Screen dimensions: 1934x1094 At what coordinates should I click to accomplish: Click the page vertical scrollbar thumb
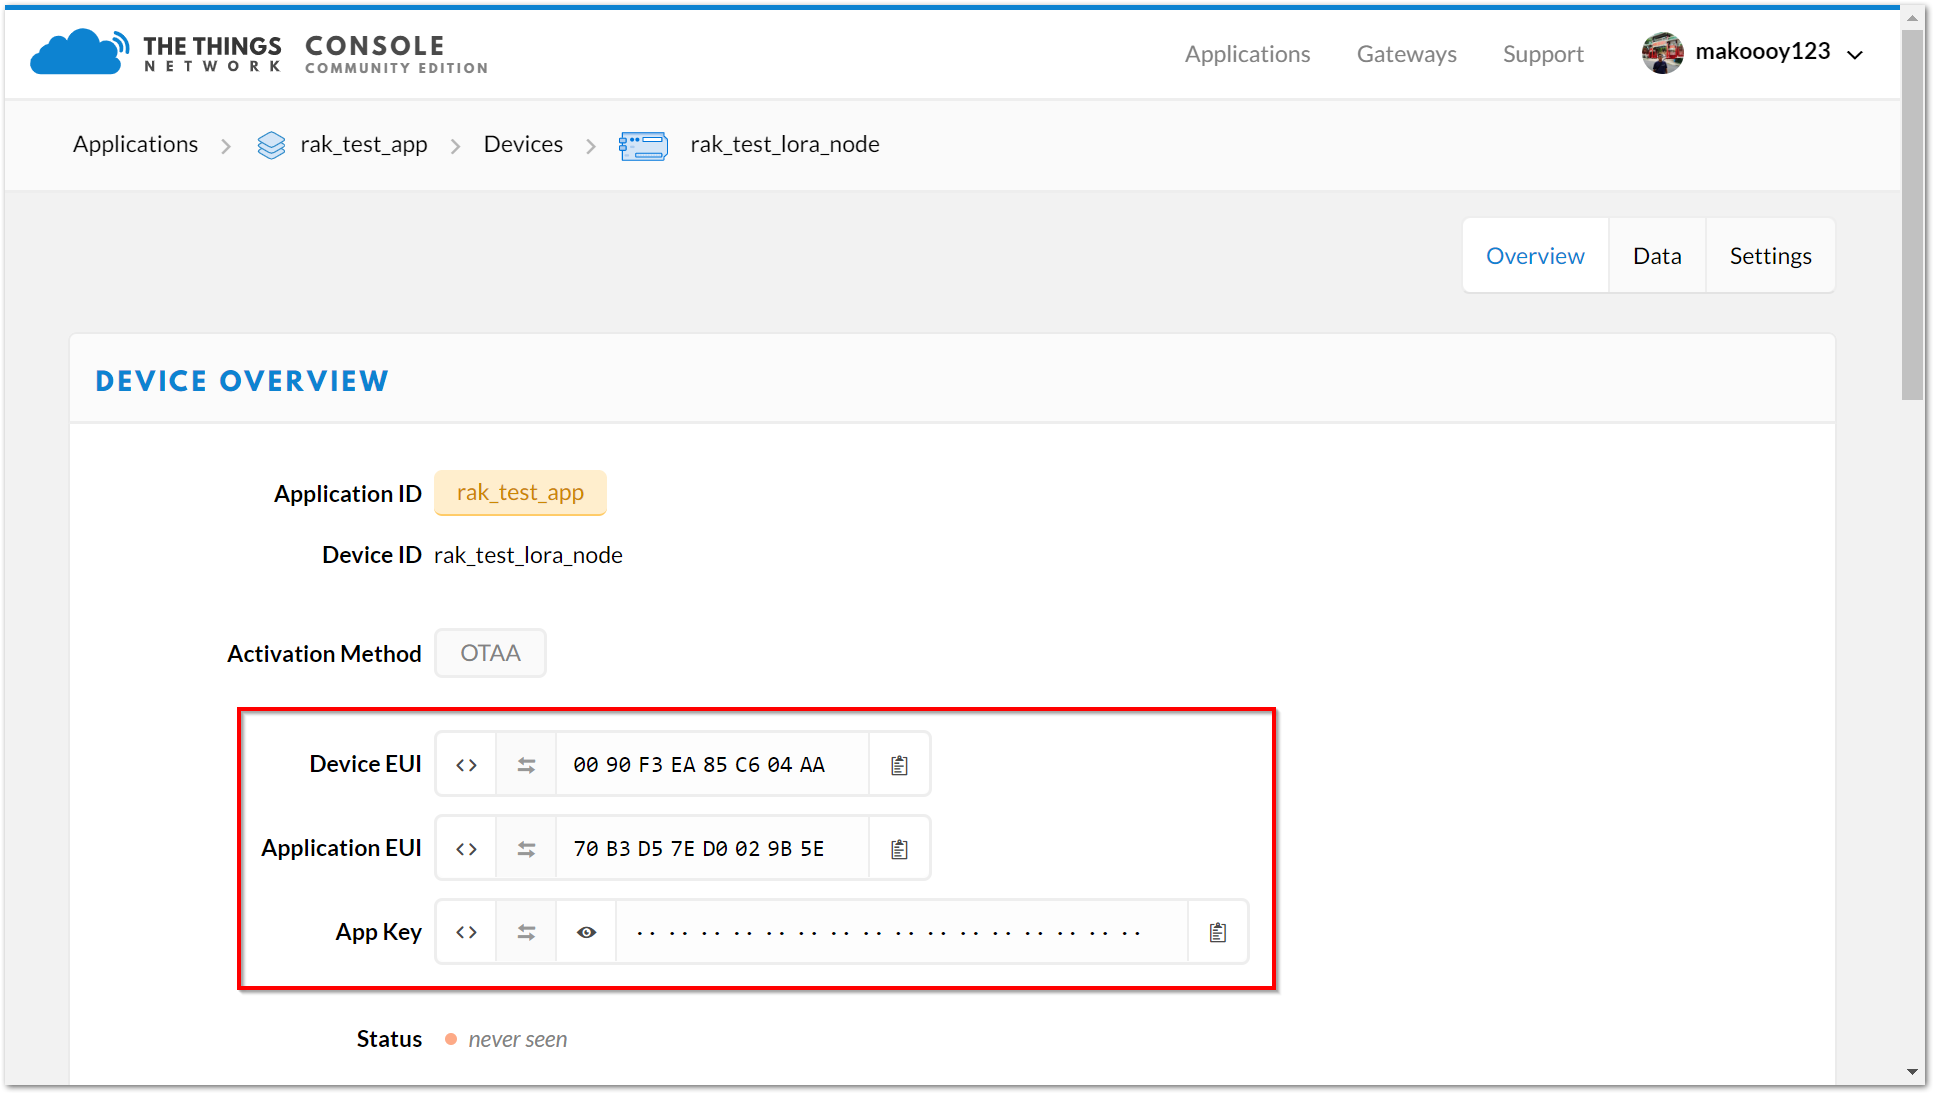(1912, 215)
